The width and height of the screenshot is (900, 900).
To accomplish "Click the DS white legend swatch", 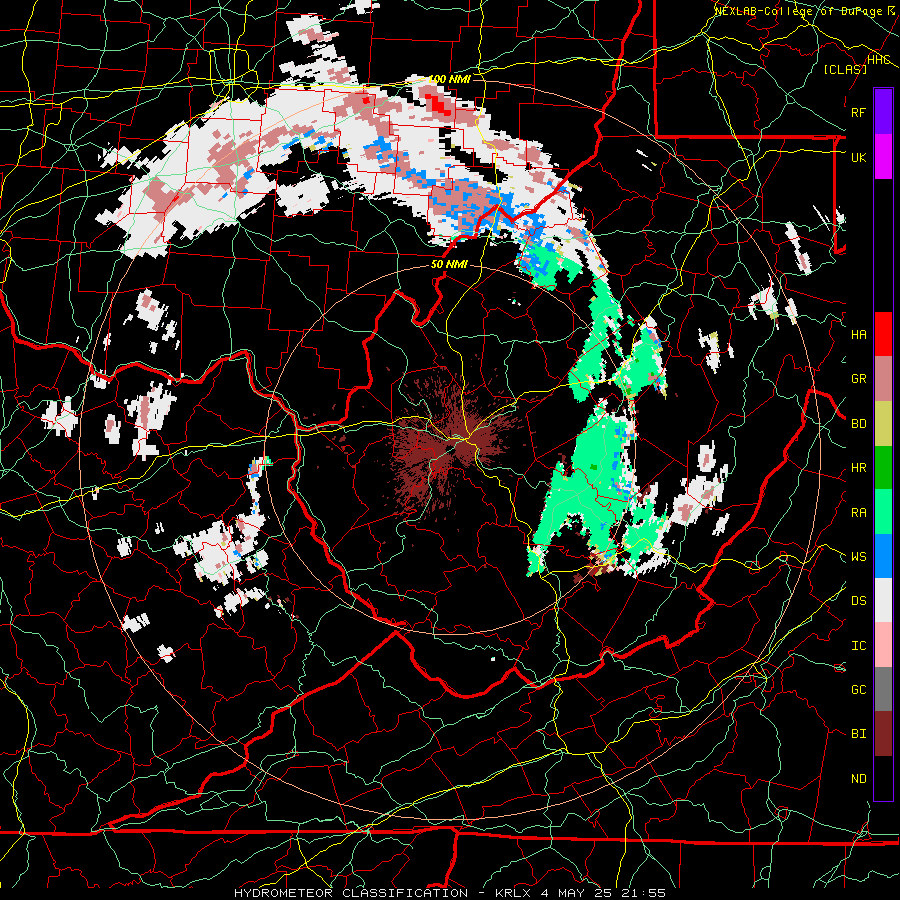I will click(883, 600).
